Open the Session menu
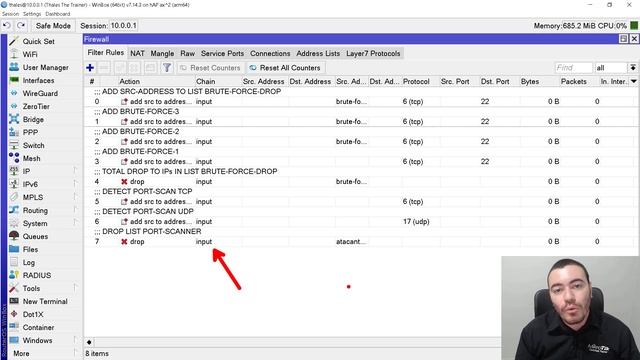The height and width of the screenshot is (360, 640). tap(10, 14)
